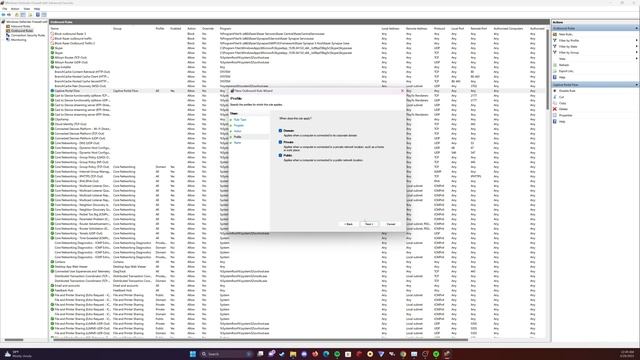Select the Desktop App Web Viewer rule

coord(297,267)
